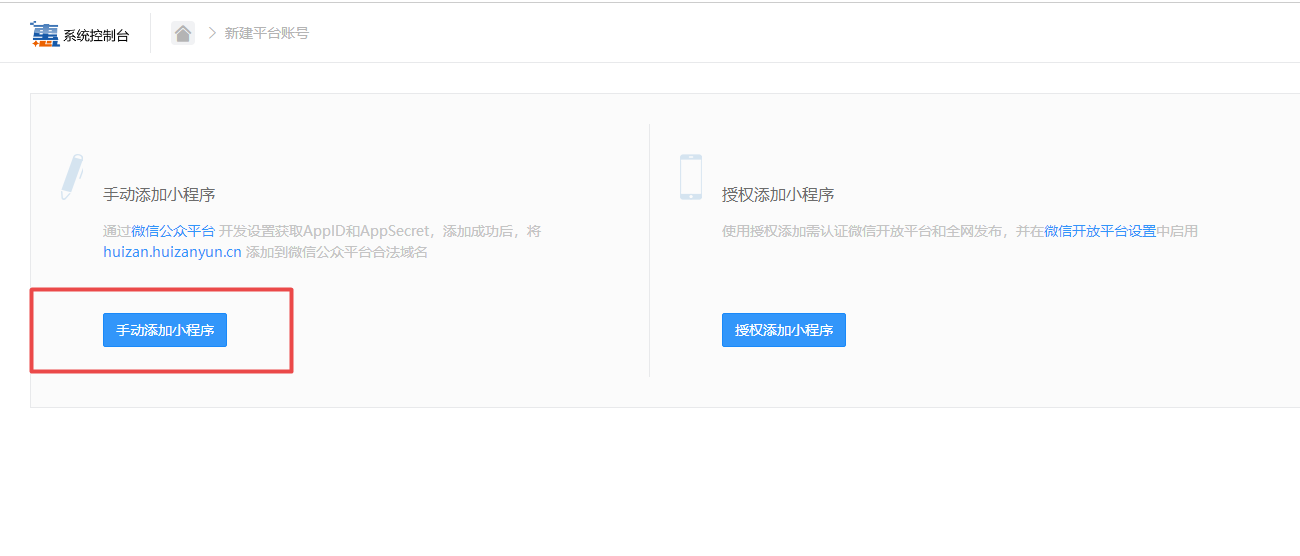Viewport: 1300px width, 556px height.
Task: Click the 授权添加小程序 heading text
Action: point(778,194)
